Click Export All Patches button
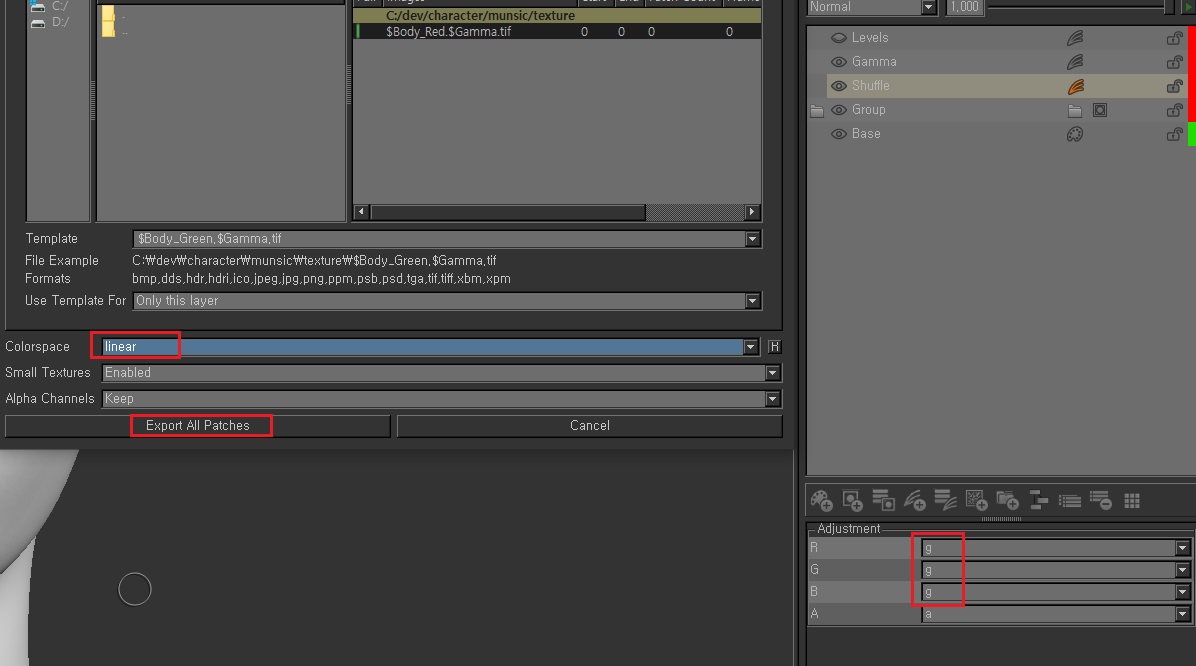The width and height of the screenshot is (1196, 666). point(198,426)
